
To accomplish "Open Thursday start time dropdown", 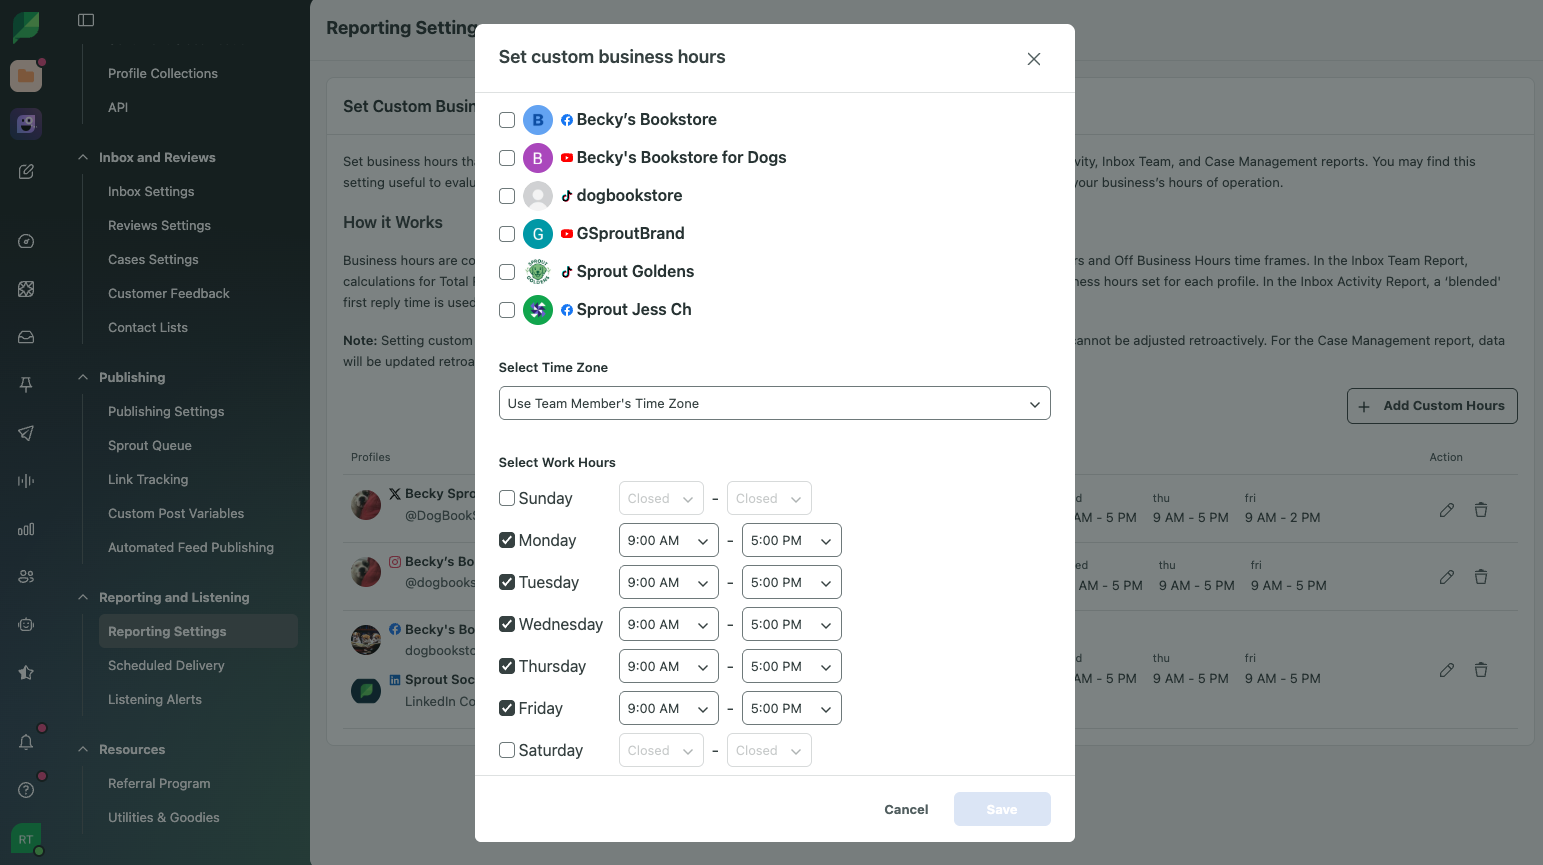I will point(668,666).
